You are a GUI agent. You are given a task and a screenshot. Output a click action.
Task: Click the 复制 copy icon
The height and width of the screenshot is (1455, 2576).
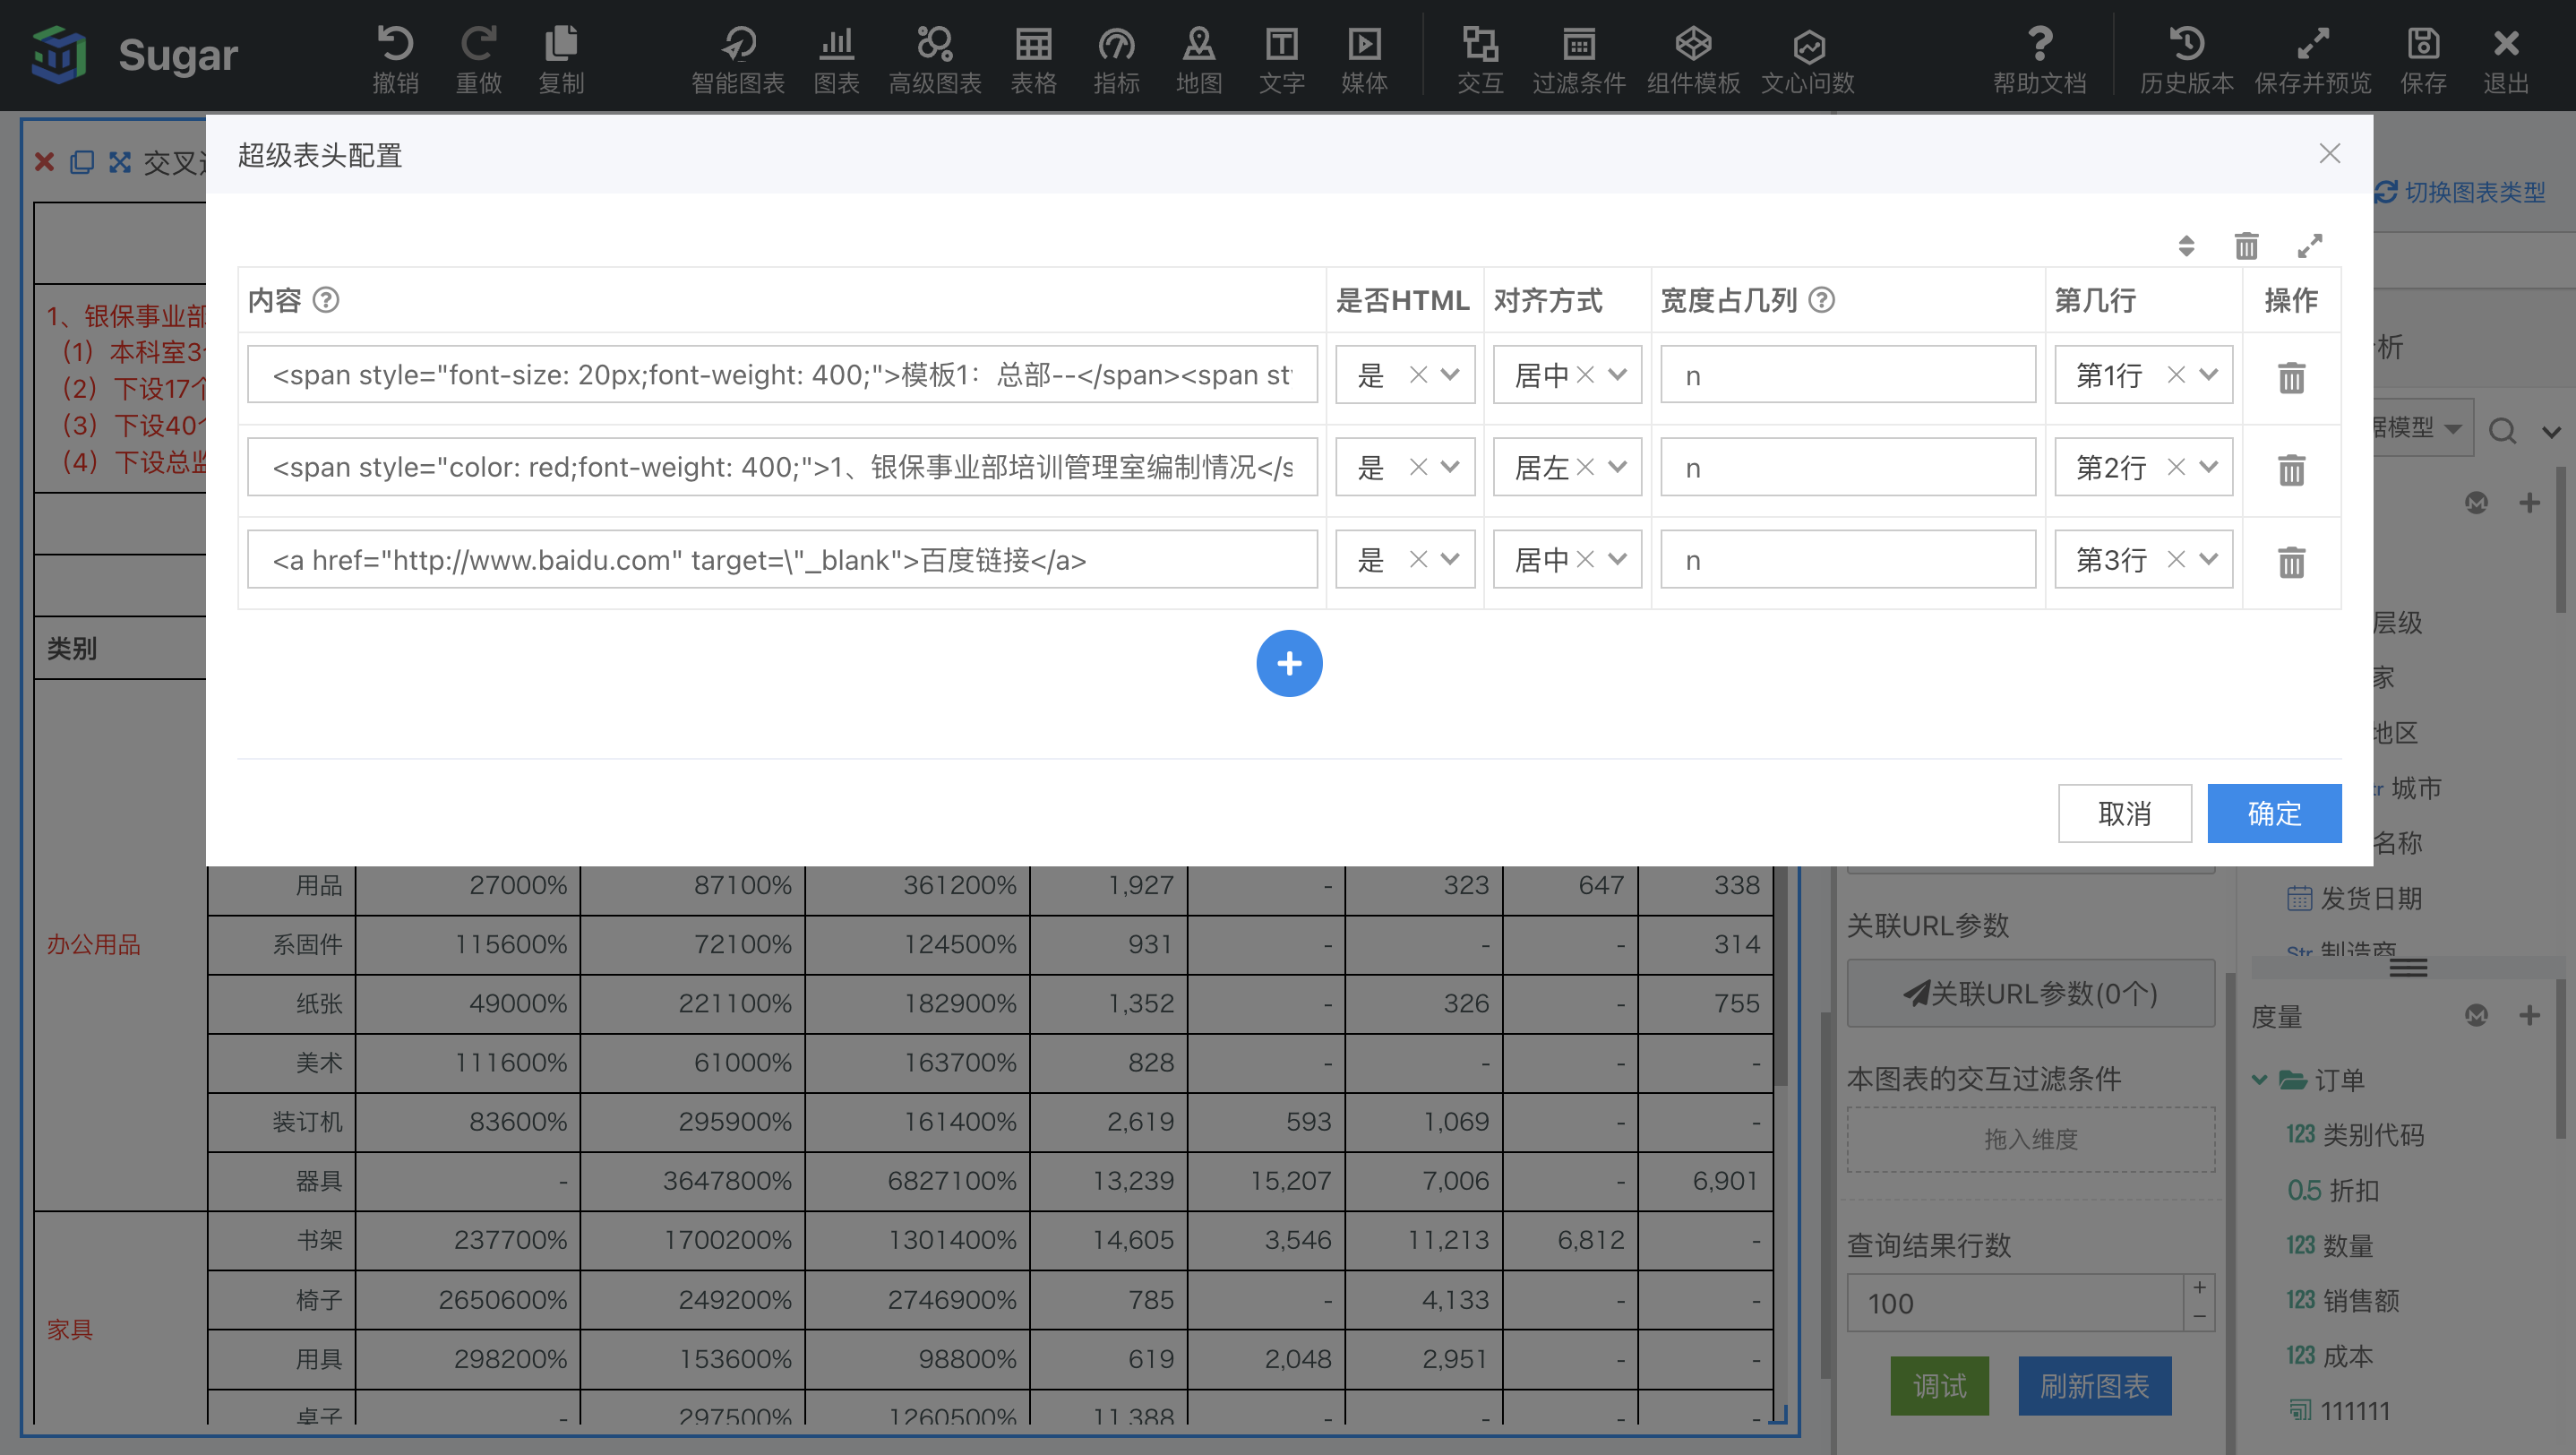[561, 58]
